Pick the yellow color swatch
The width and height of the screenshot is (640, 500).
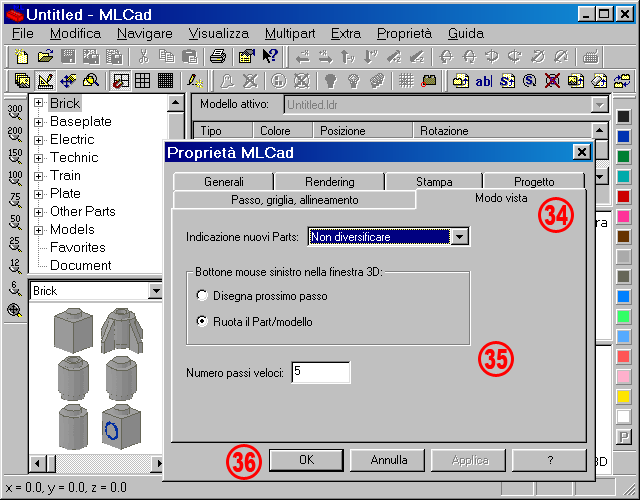point(623,396)
